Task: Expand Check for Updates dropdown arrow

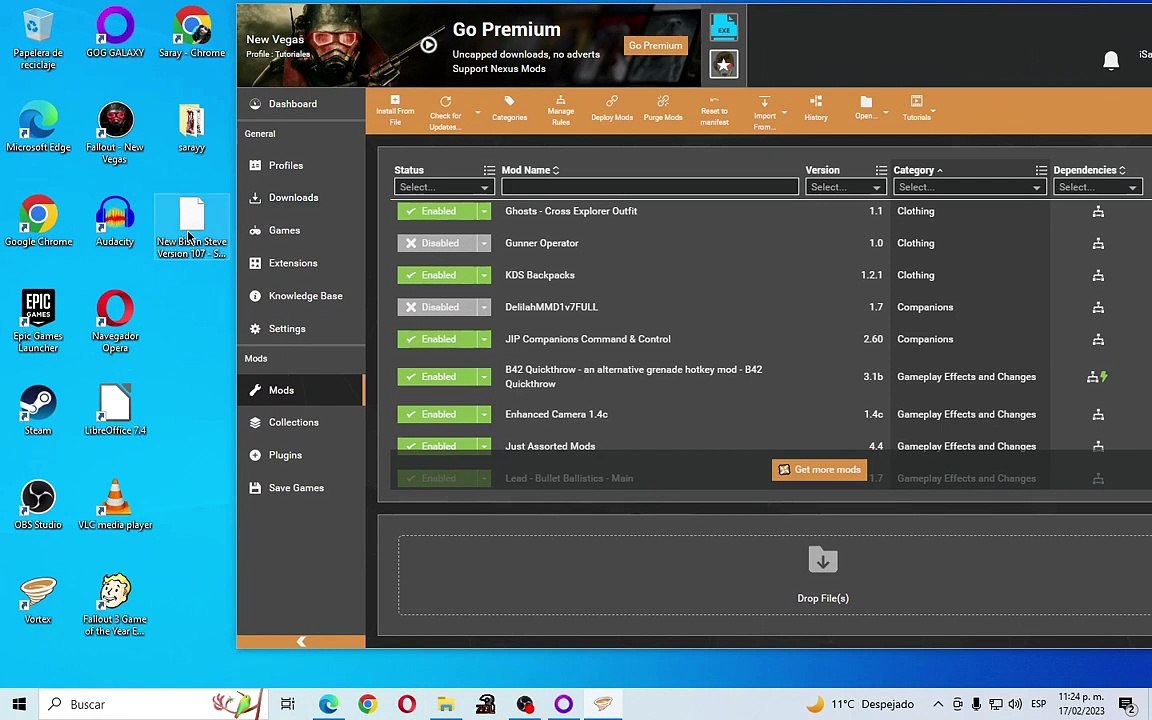Action: (478, 112)
